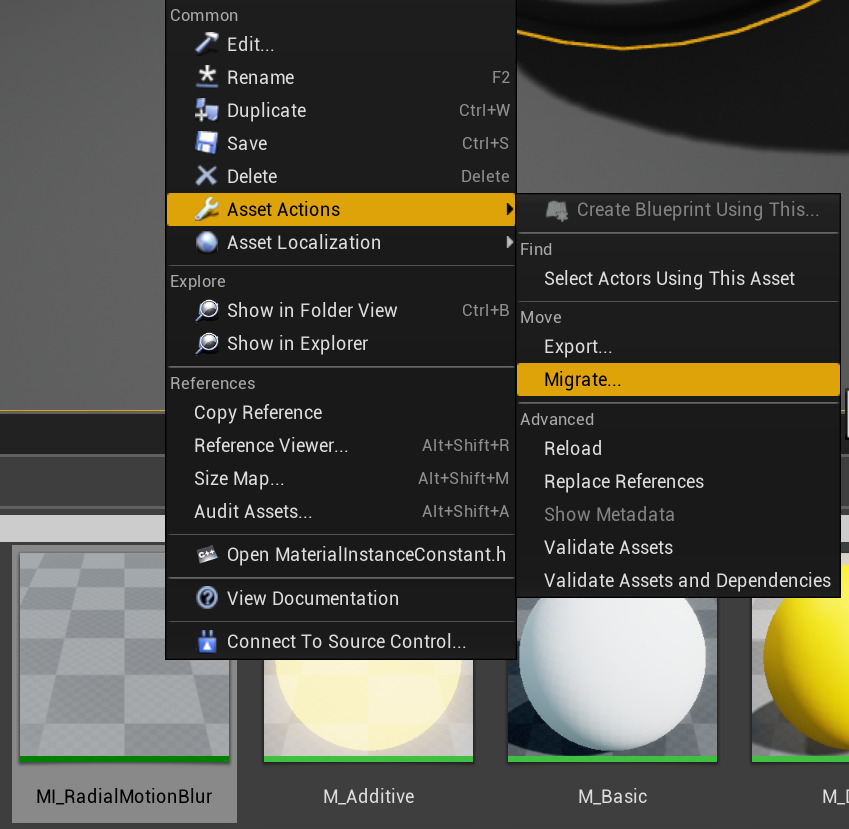This screenshot has height=829, width=849.
Task: Click Validate Assets and Dependencies
Action: (x=686, y=580)
